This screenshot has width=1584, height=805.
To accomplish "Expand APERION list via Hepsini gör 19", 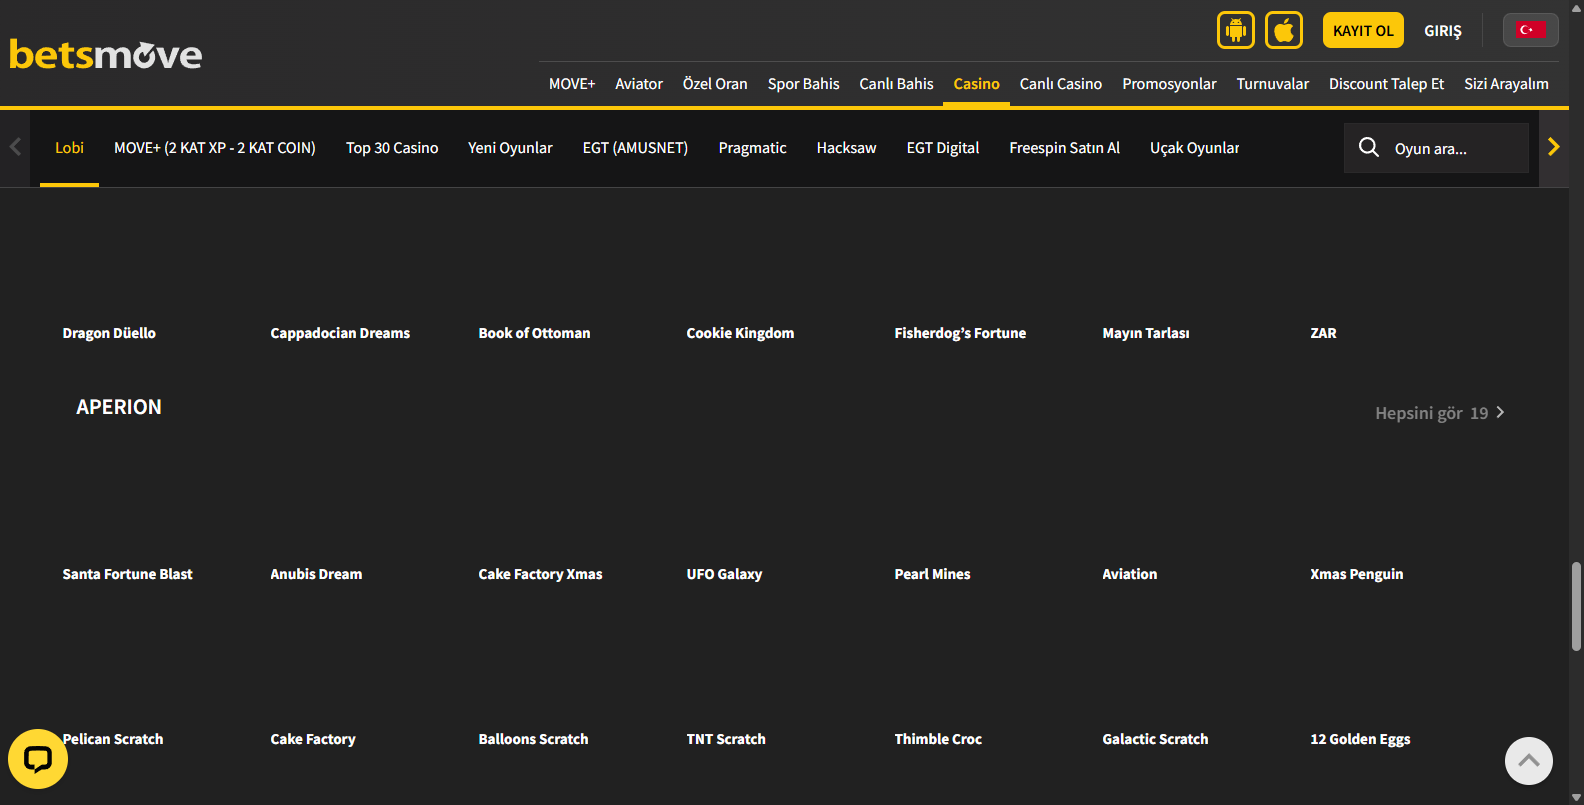I will click(1440, 413).
